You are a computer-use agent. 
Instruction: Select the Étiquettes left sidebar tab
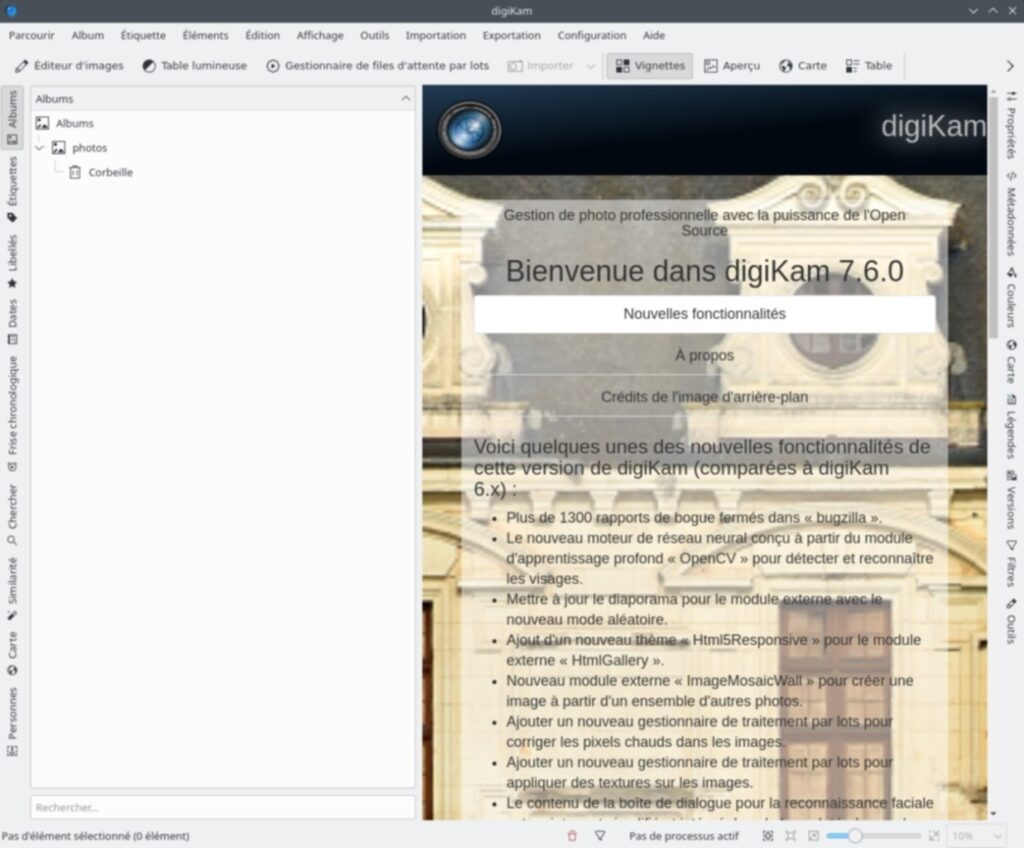(x=12, y=190)
